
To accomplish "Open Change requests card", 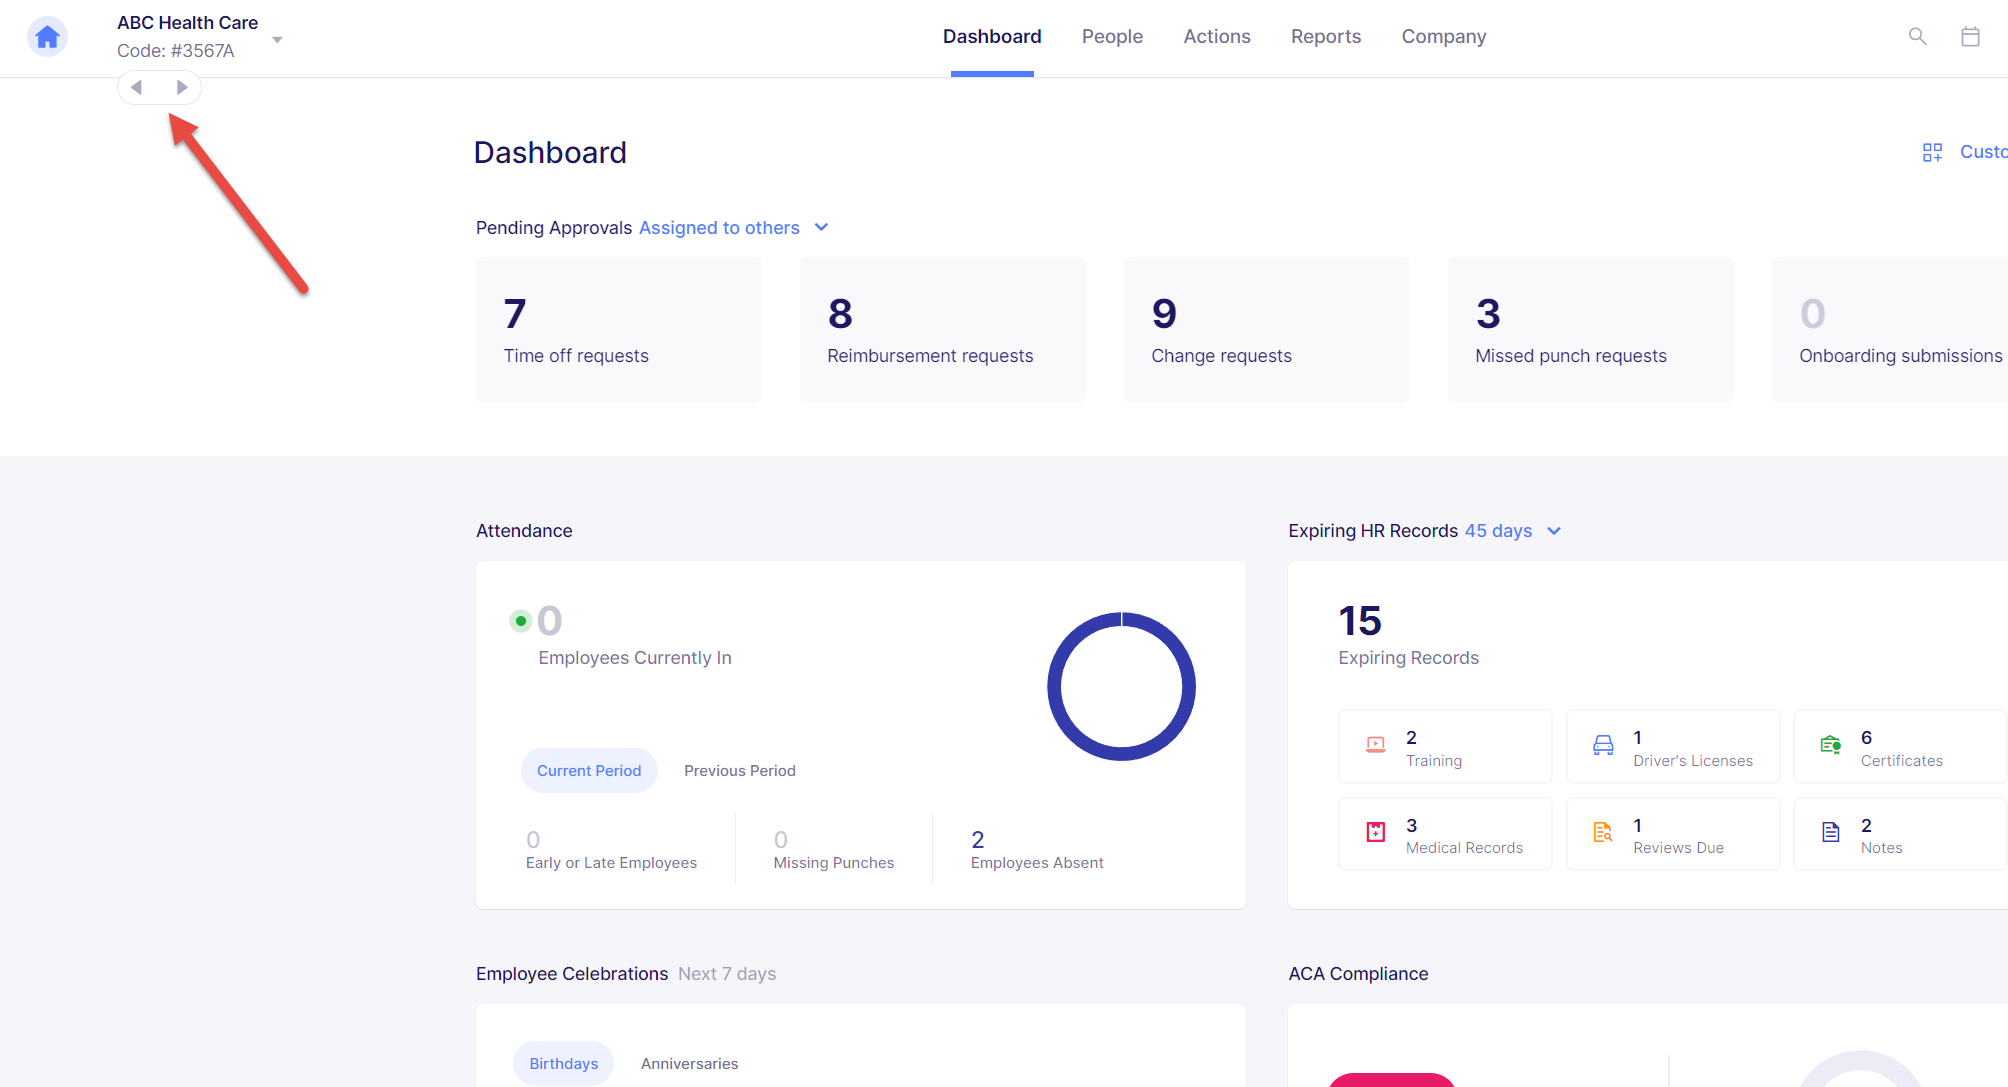I will tap(1267, 330).
